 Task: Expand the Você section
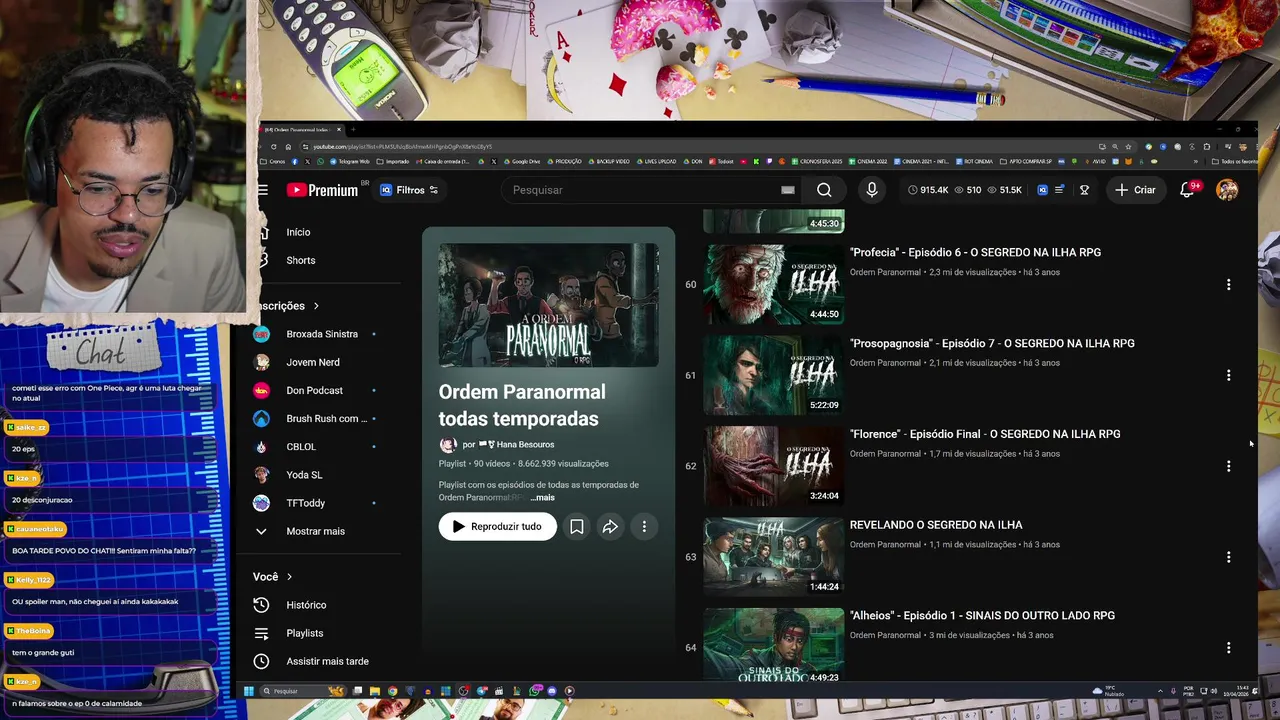click(x=272, y=577)
